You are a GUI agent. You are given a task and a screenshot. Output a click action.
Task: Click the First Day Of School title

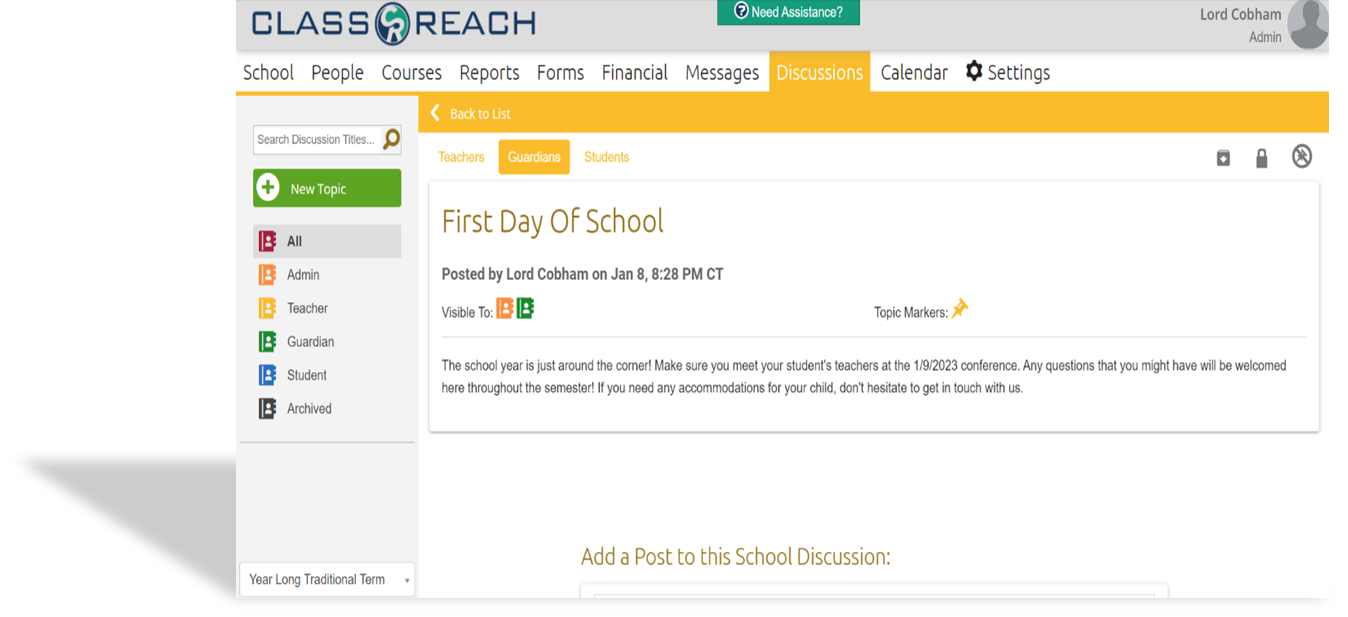[x=553, y=221]
